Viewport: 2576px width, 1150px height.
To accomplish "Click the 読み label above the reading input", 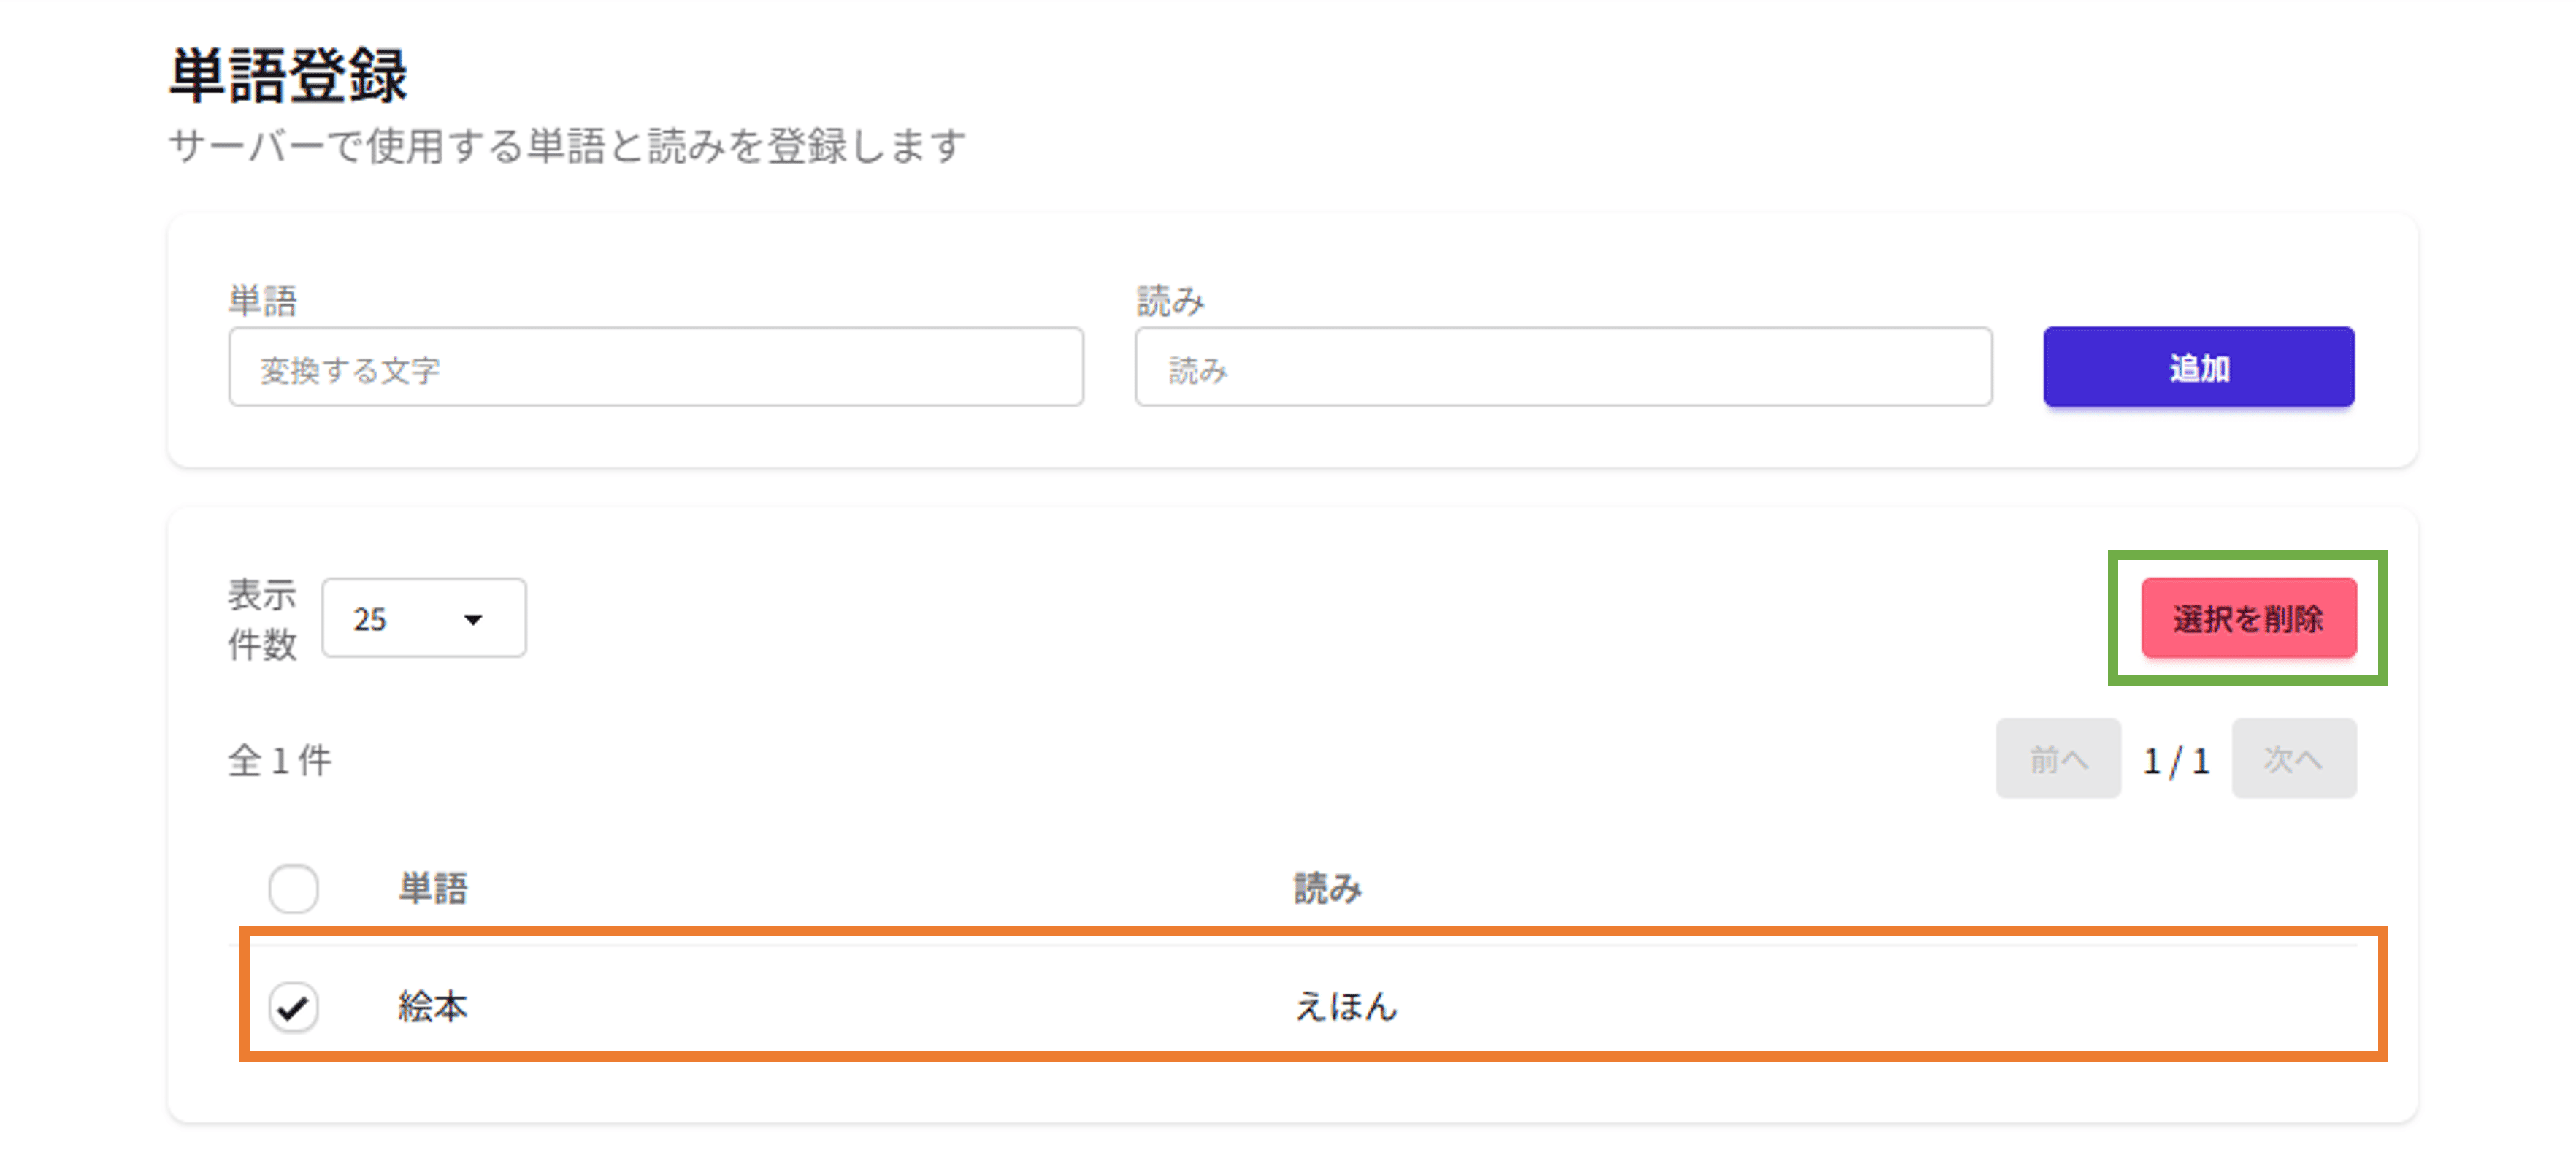I will [1170, 301].
